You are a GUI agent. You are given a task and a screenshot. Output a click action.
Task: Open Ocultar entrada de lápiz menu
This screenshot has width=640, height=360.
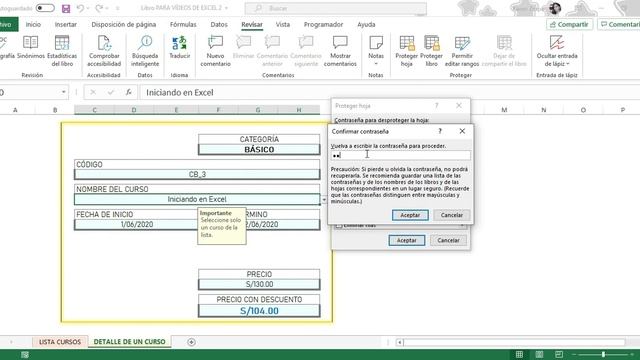tap(557, 51)
